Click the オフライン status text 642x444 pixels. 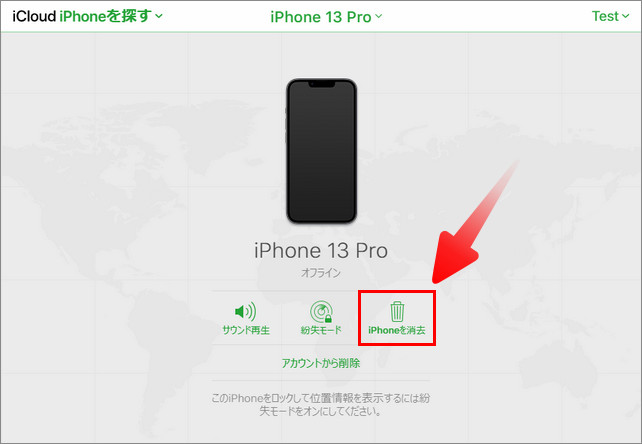[321, 272]
